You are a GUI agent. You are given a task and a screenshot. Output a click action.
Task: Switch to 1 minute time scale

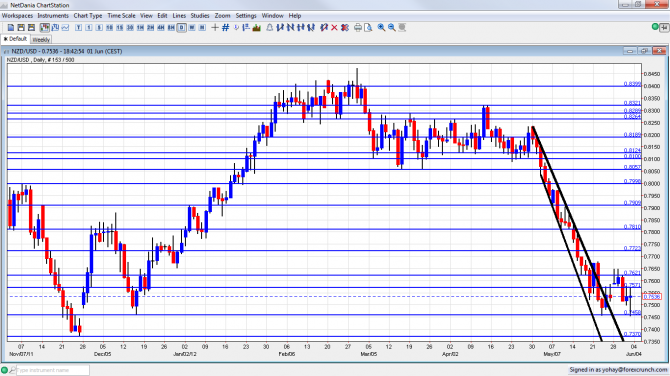point(88,28)
